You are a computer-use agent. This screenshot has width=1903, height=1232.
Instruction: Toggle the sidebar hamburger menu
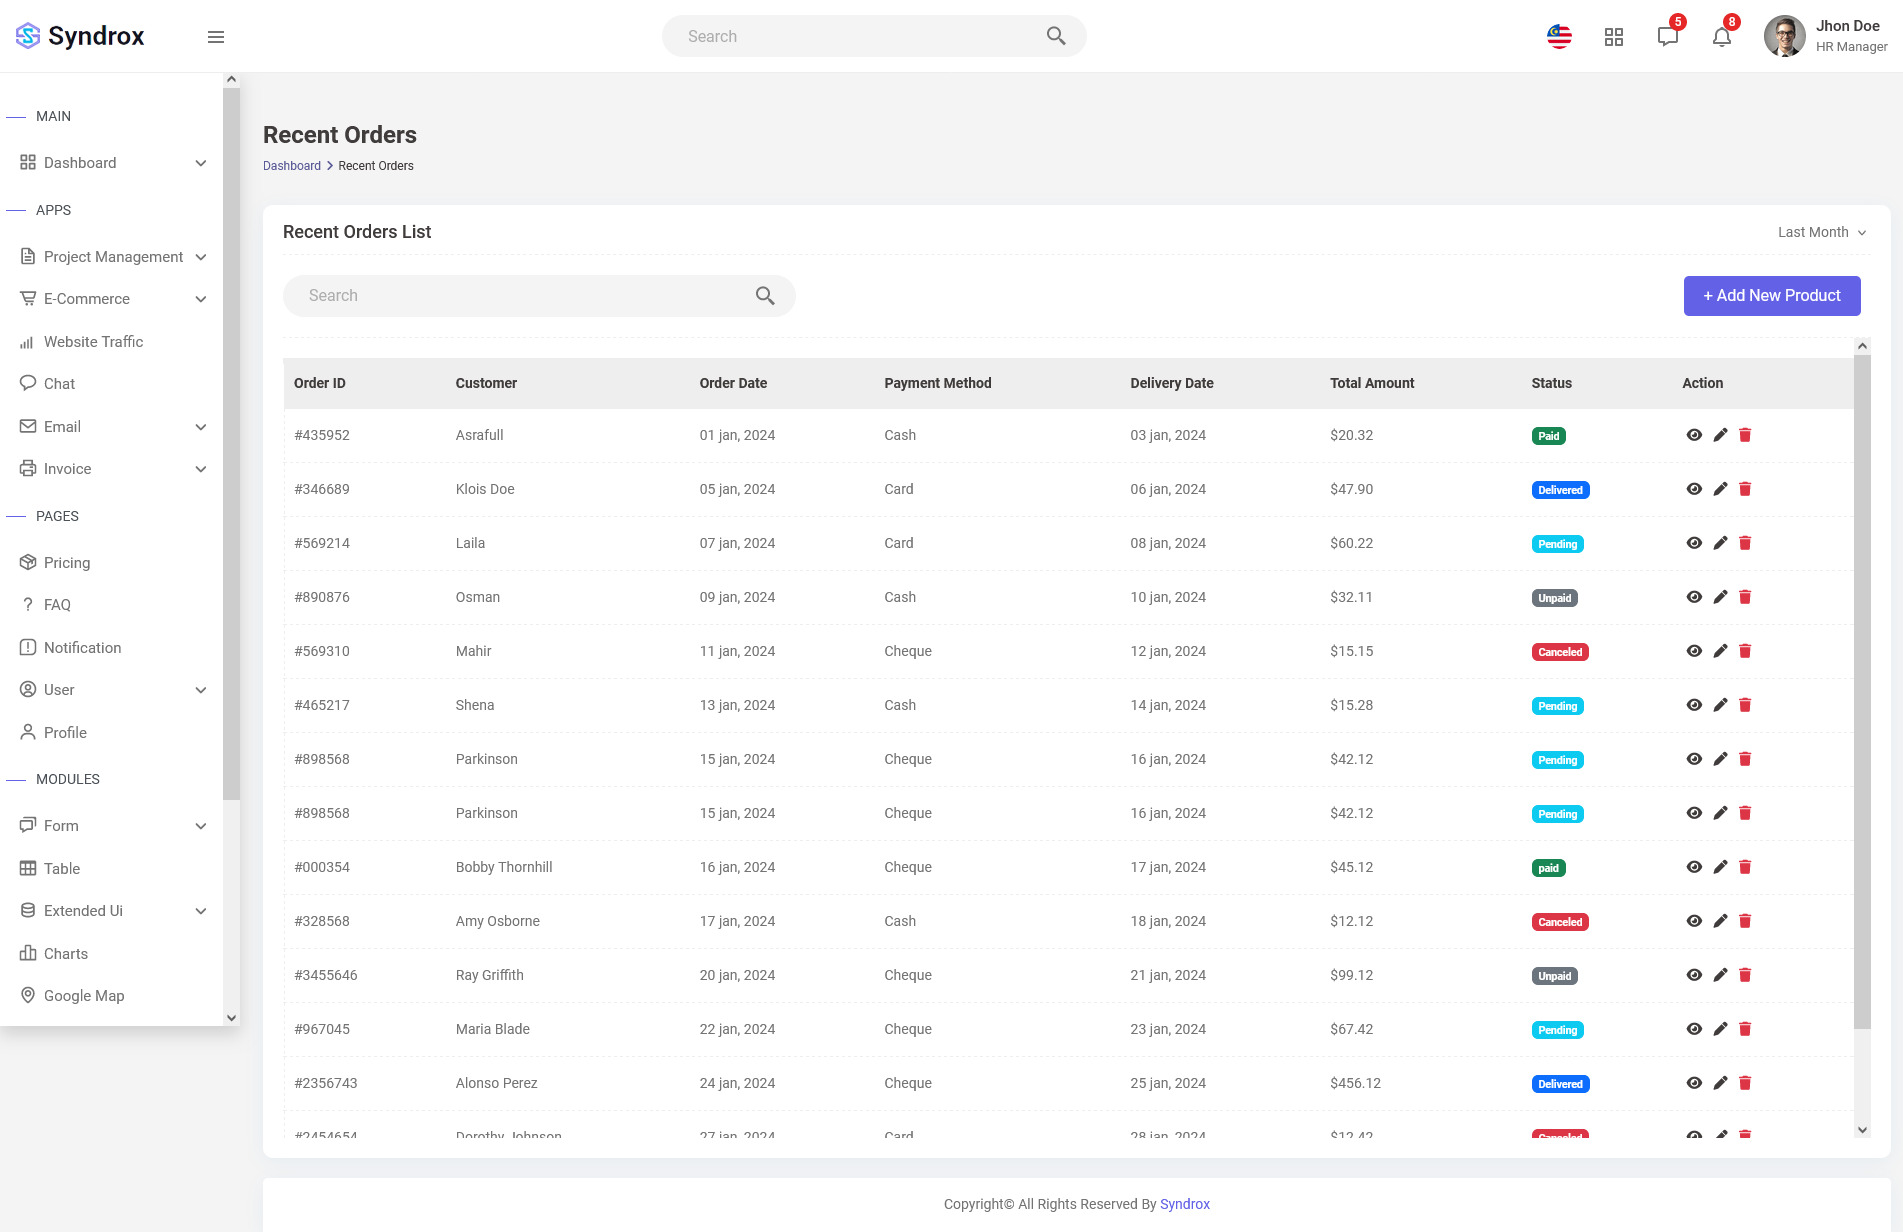click(x=216, y=37)
